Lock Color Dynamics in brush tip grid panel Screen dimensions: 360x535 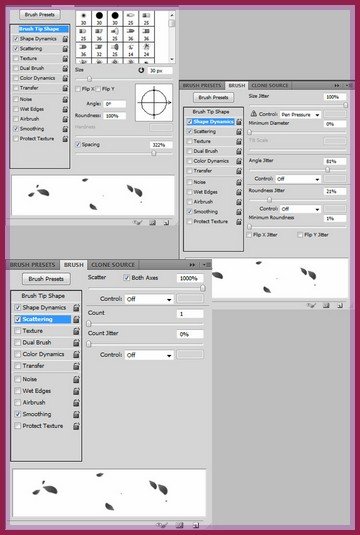65,78
